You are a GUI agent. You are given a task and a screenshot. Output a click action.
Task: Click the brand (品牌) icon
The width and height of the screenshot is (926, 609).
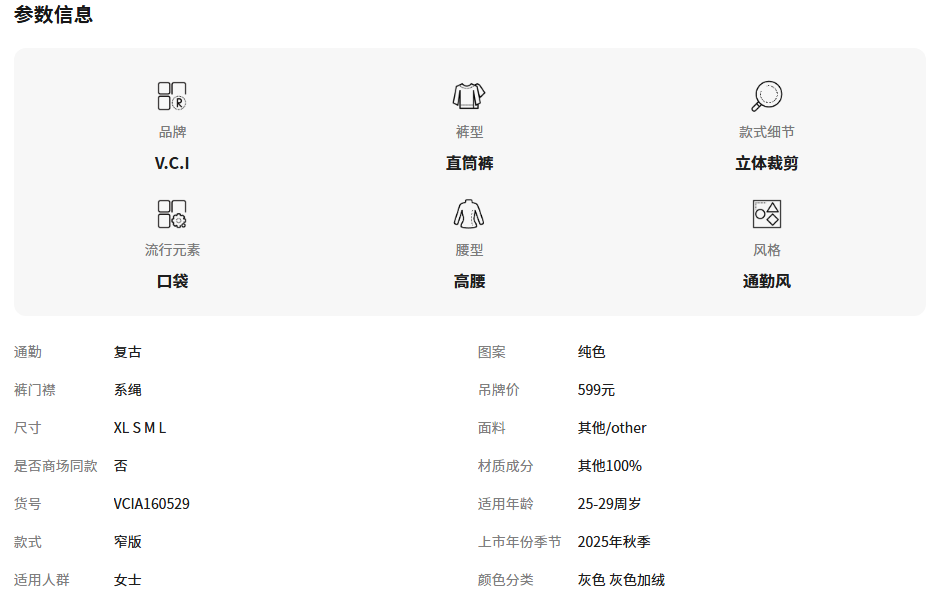(172, 96)
